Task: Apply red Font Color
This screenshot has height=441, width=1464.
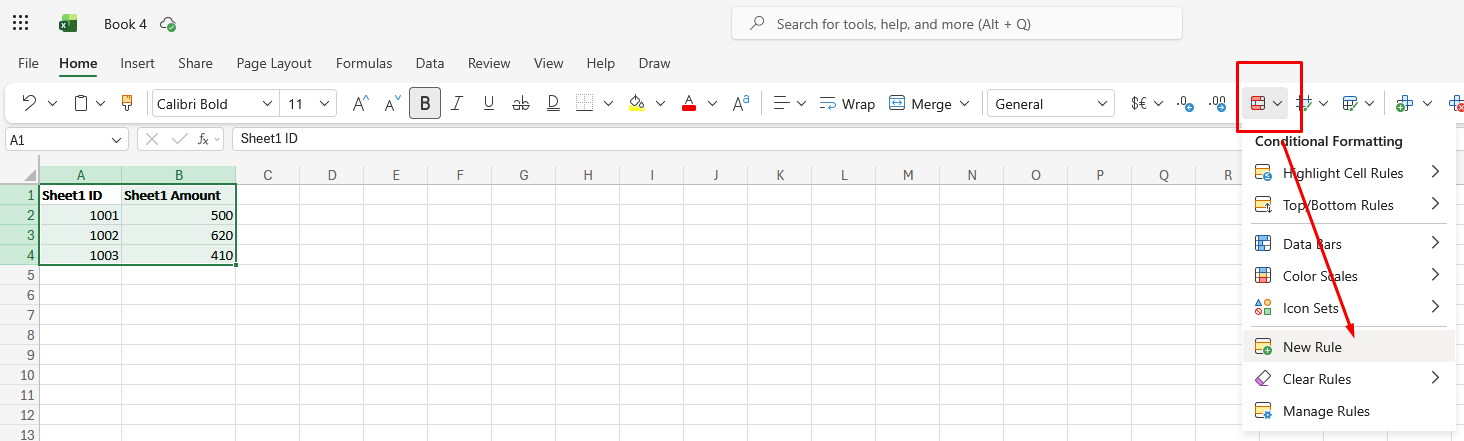Action: click(x=688, y=103)
